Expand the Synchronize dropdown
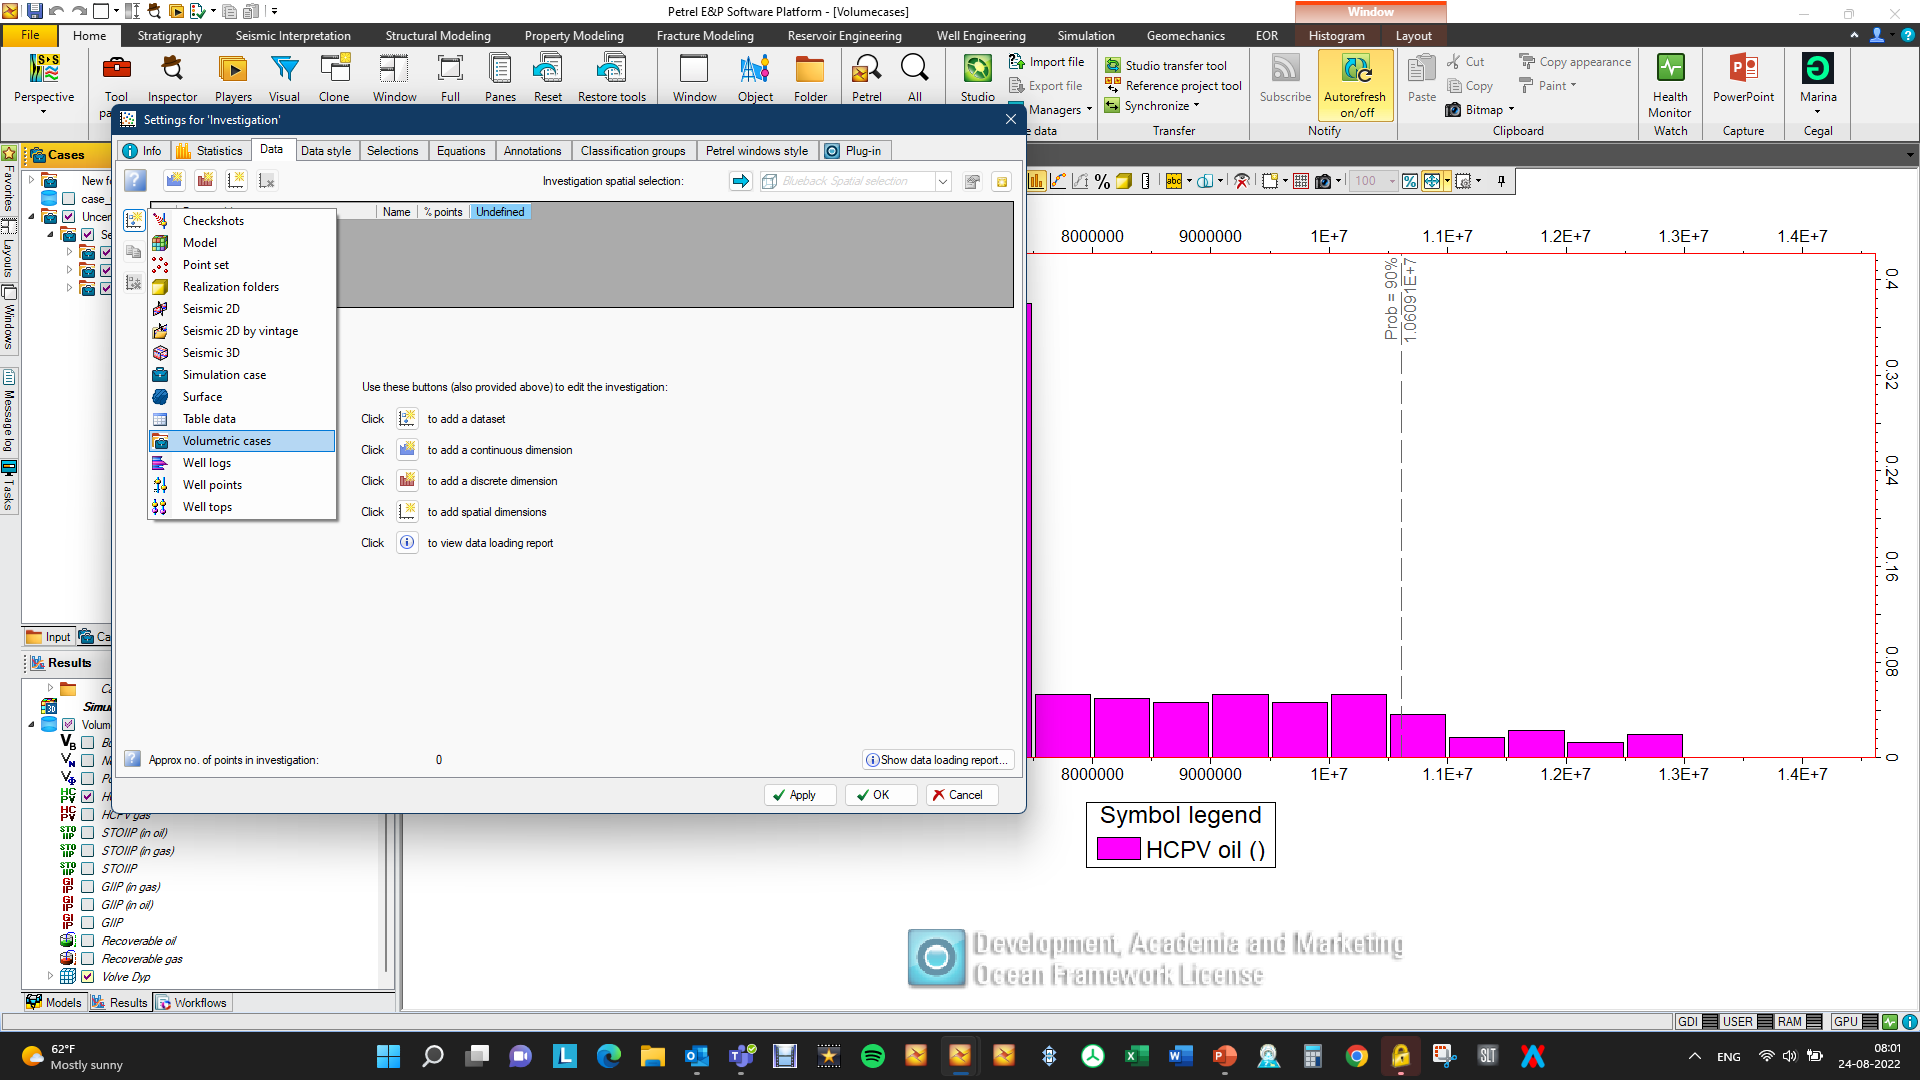 1195,106
